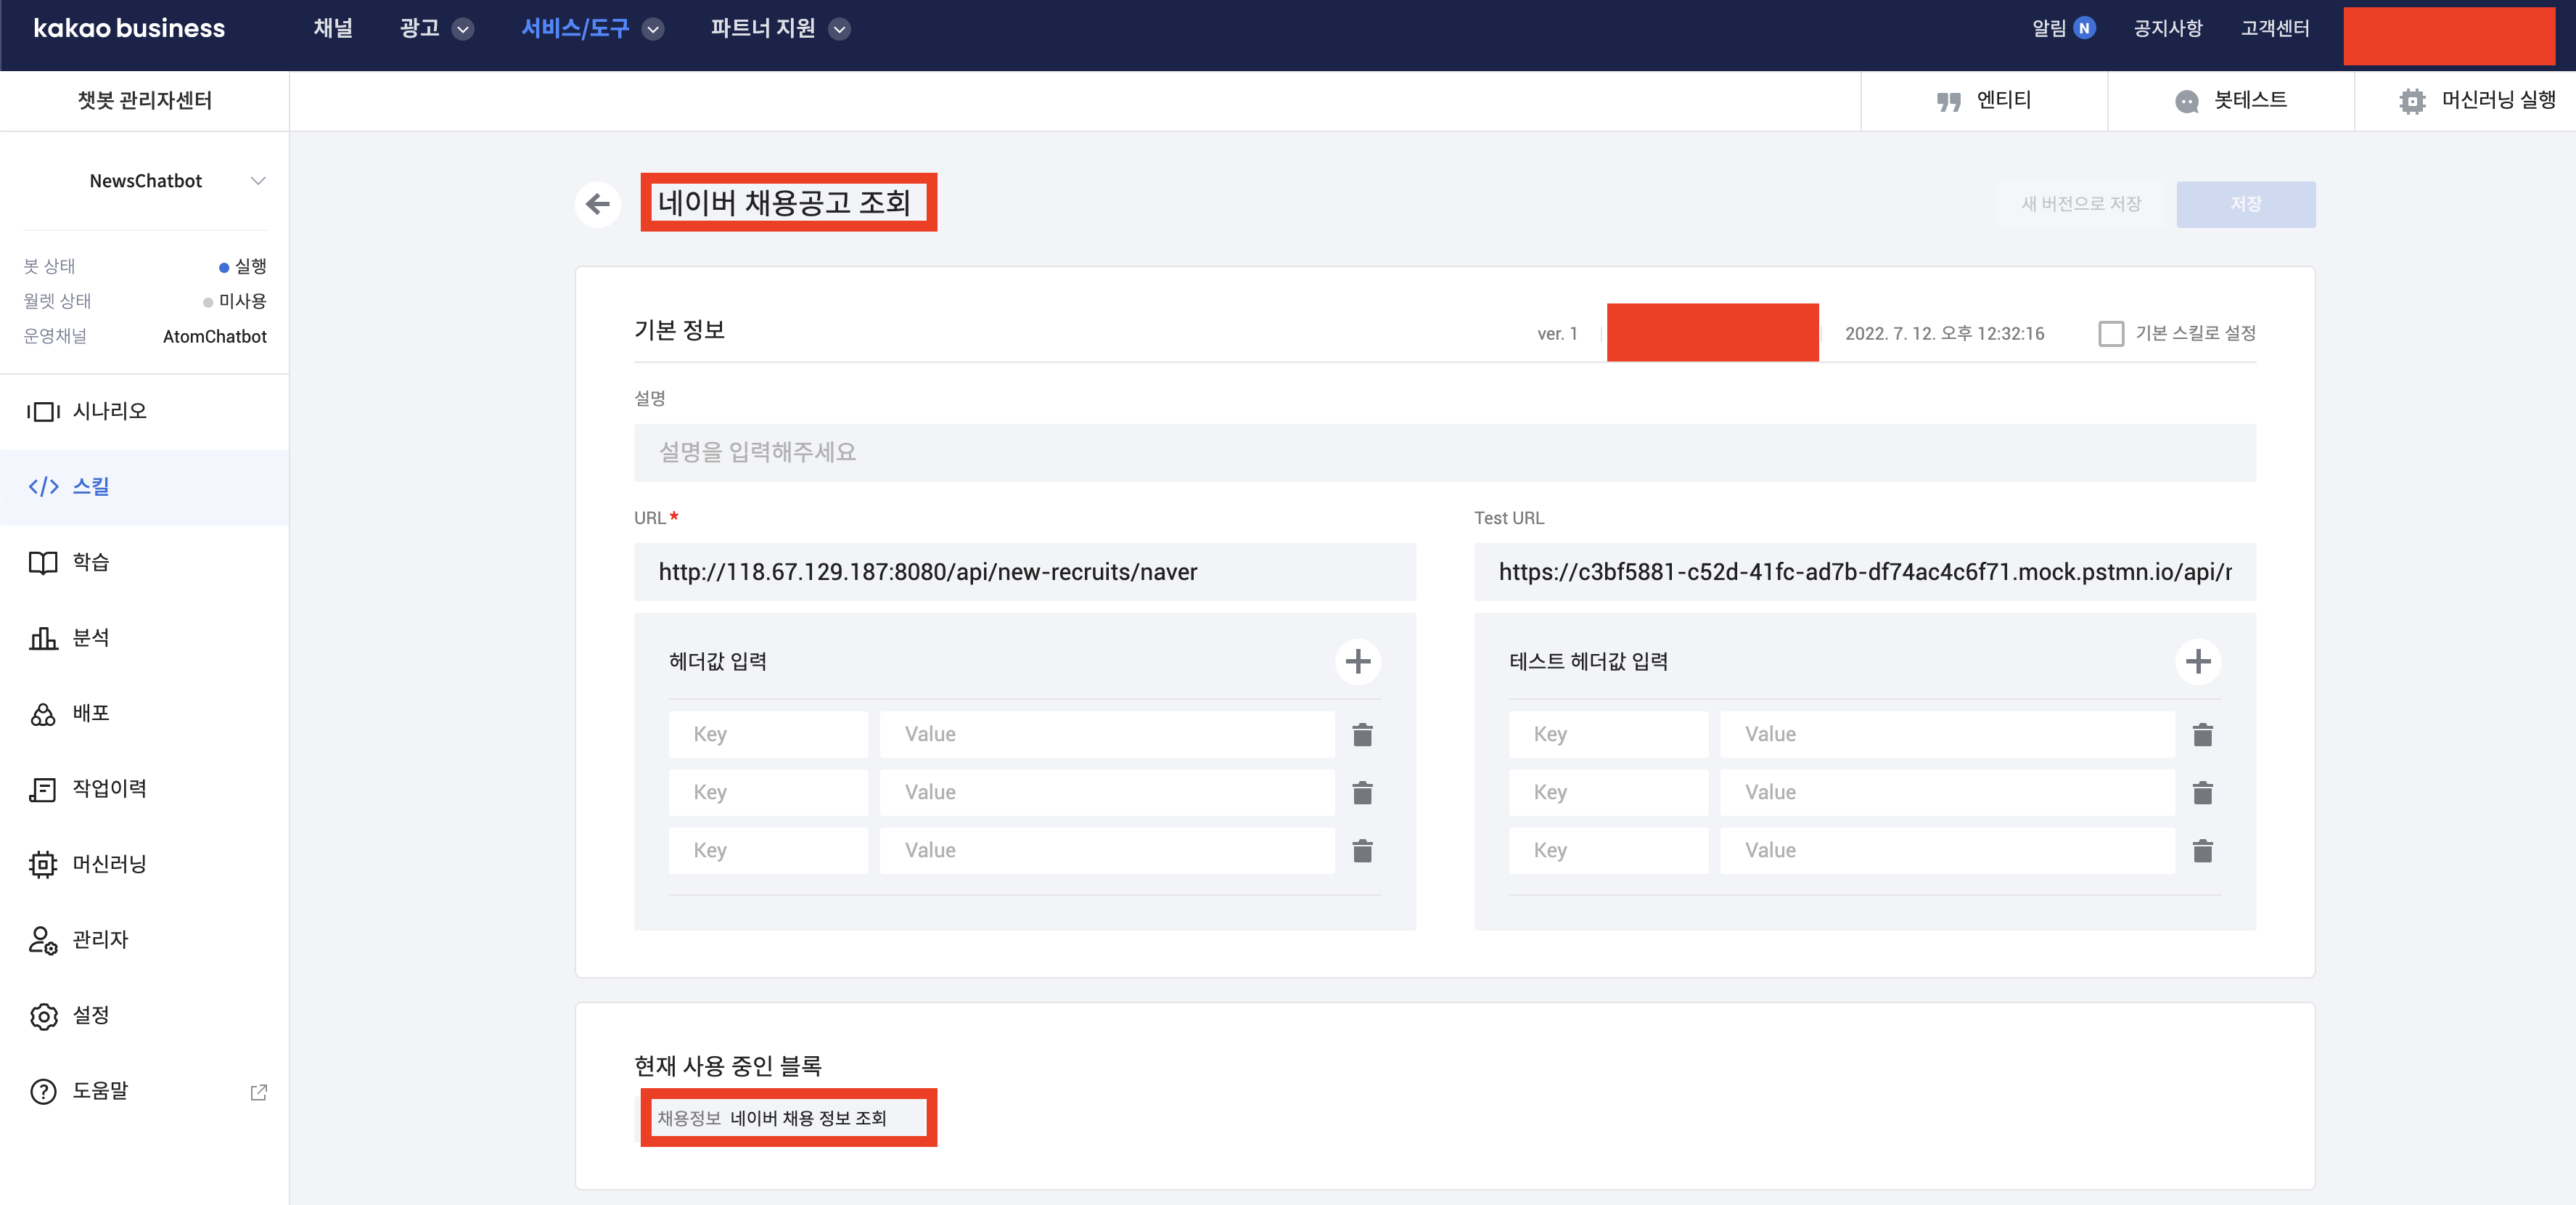Open the 엔티티 panel
This screenshot has height=1205, width=2576.
click(1984, 100)
